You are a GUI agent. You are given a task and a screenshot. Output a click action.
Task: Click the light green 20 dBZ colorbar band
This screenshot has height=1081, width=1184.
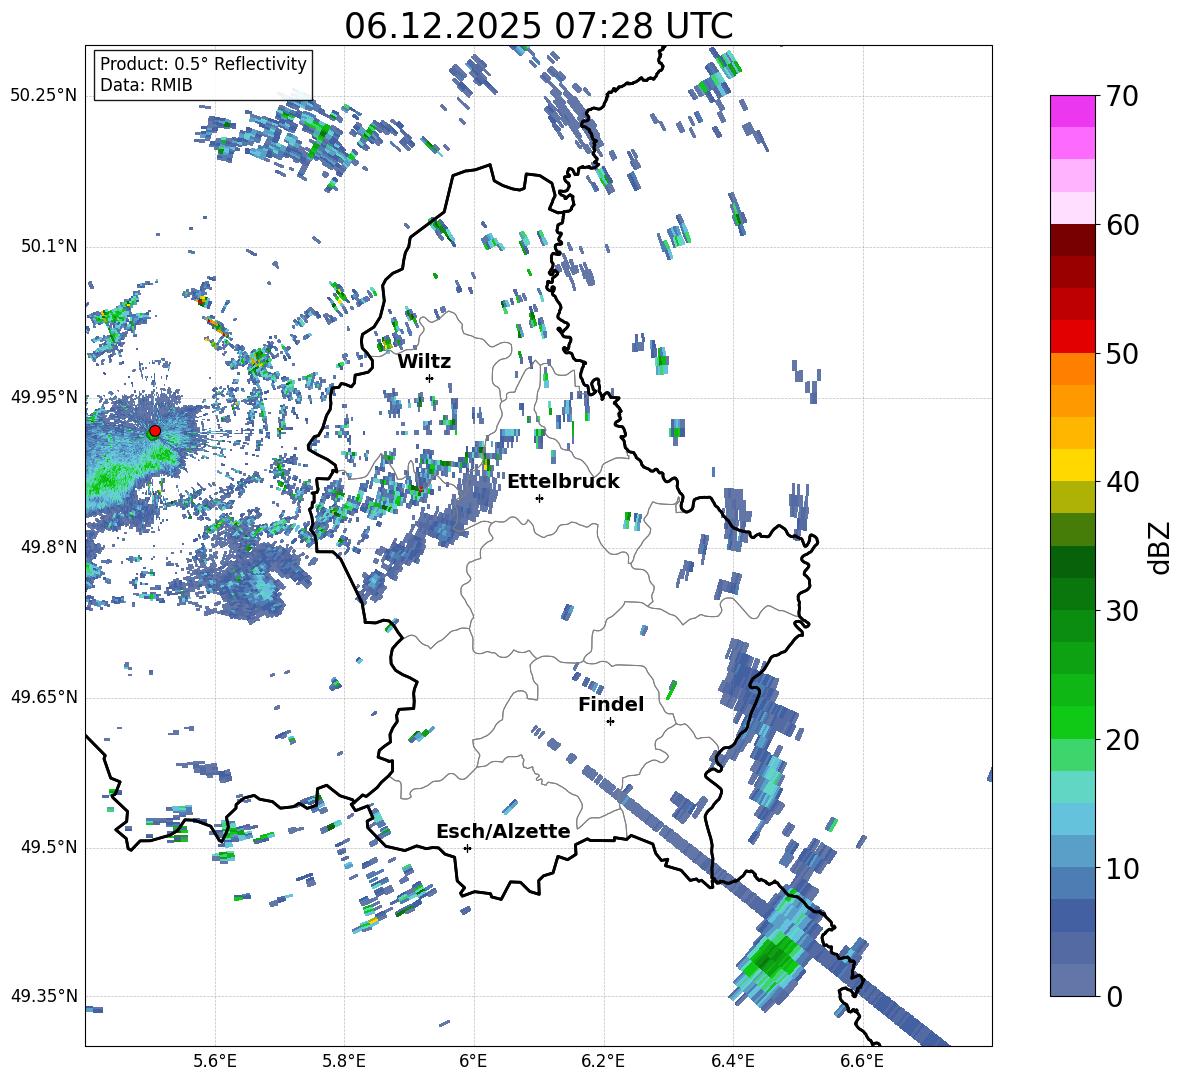click(1072, 754)
